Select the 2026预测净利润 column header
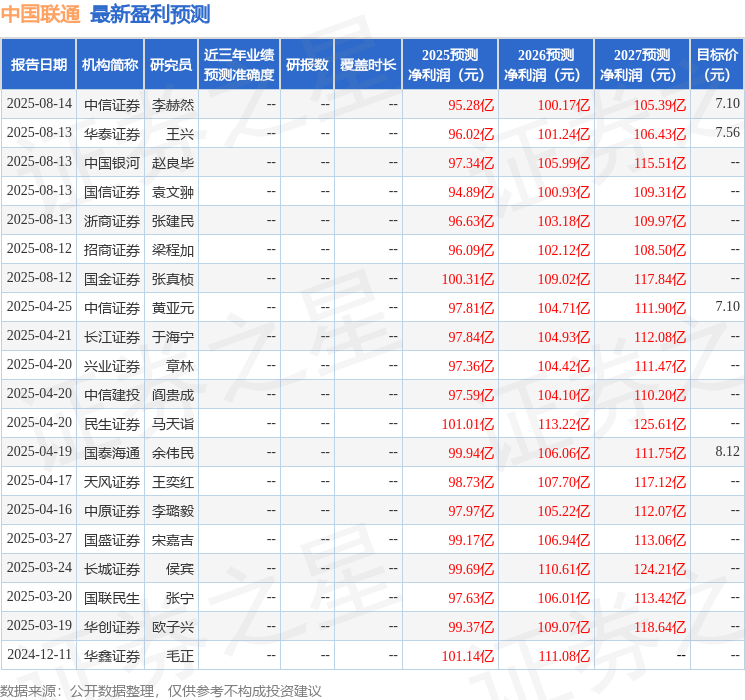This screenshot has width=745, height=700. coord(546,65)
